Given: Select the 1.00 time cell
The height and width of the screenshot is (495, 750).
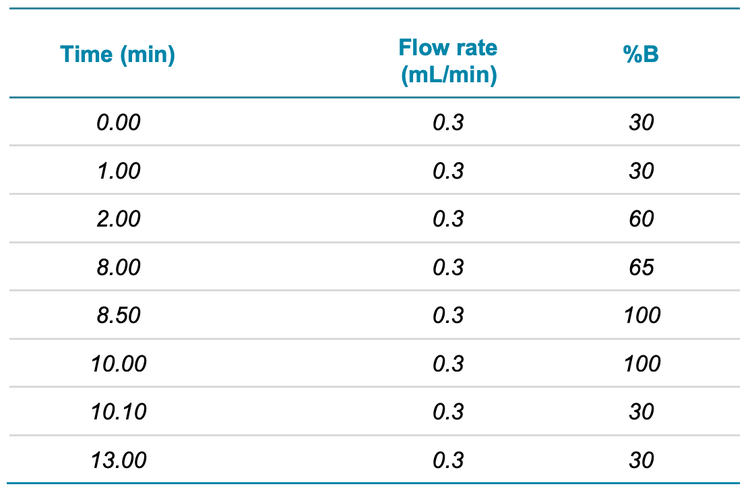Looking at the screenshot, I should tap(118, 171).
